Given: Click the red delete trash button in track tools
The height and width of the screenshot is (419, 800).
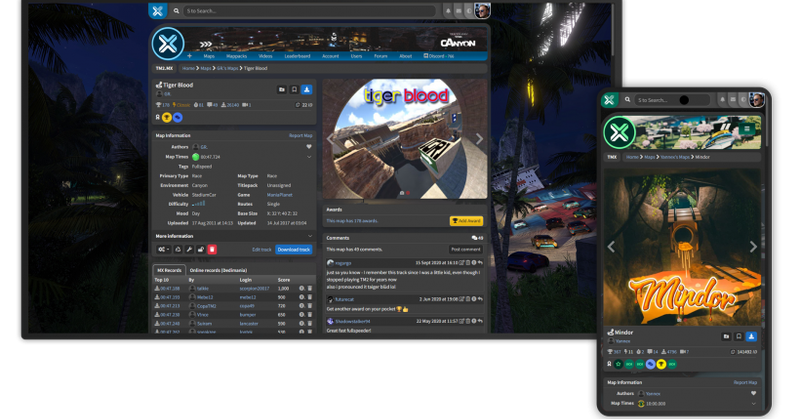Looking at the screenshot, I should tap(212, 250).
